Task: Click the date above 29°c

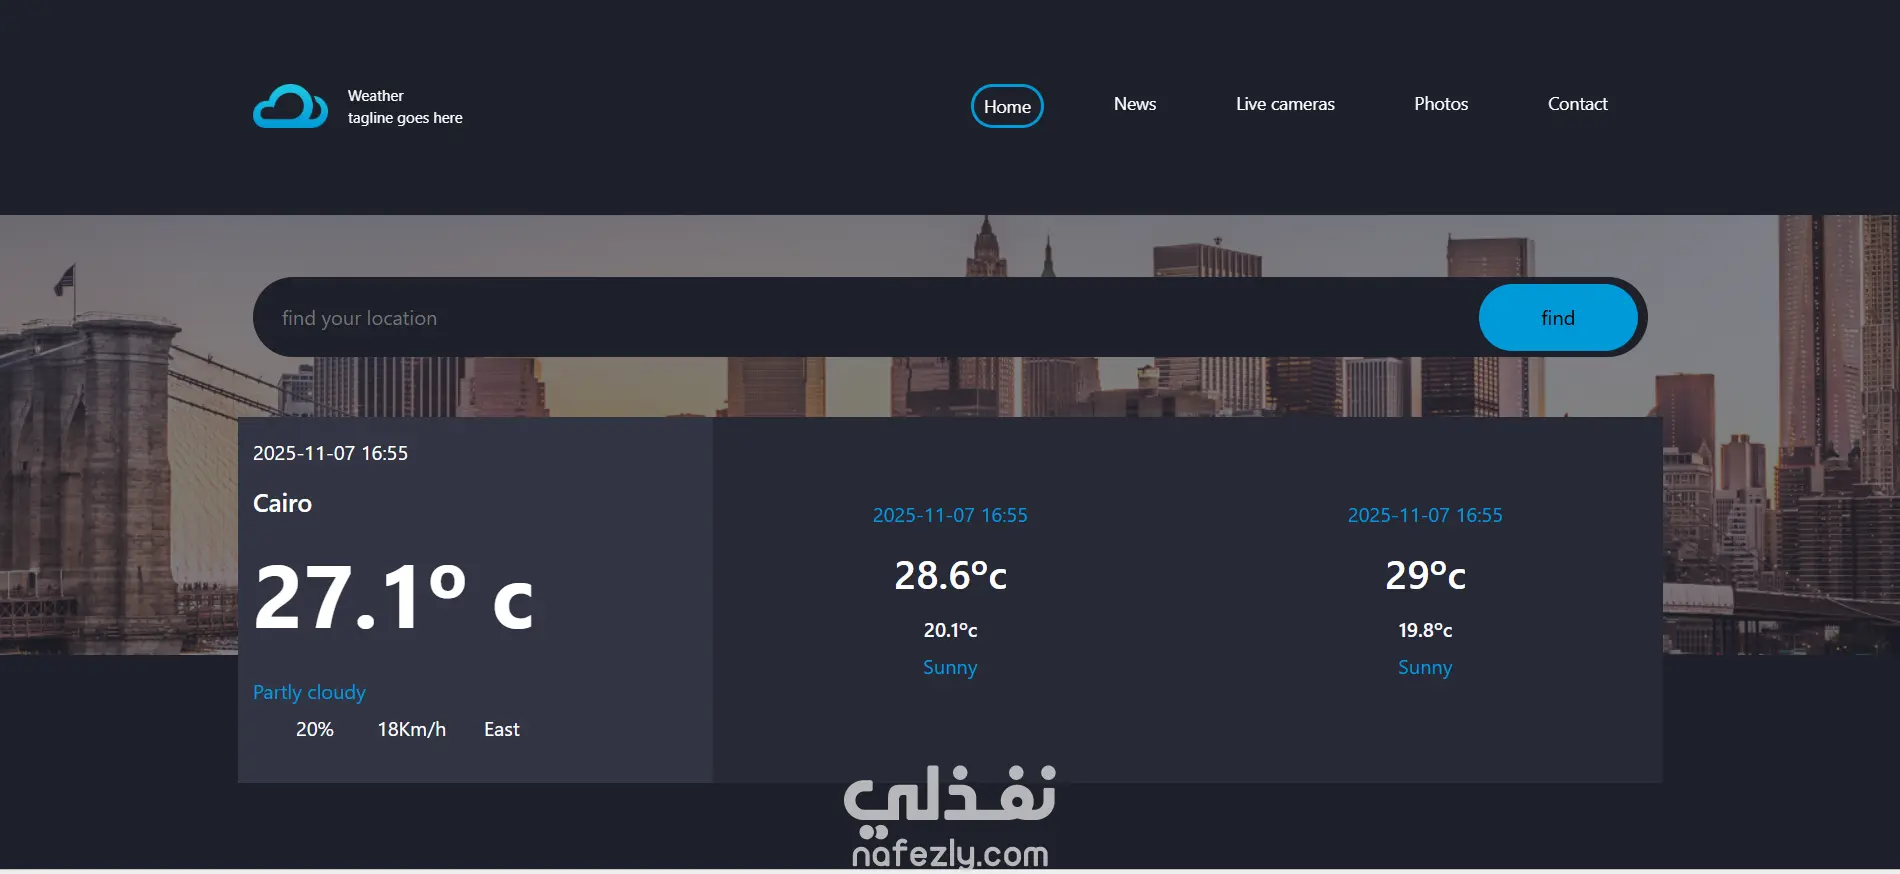Action: (x=1425, y=515)
